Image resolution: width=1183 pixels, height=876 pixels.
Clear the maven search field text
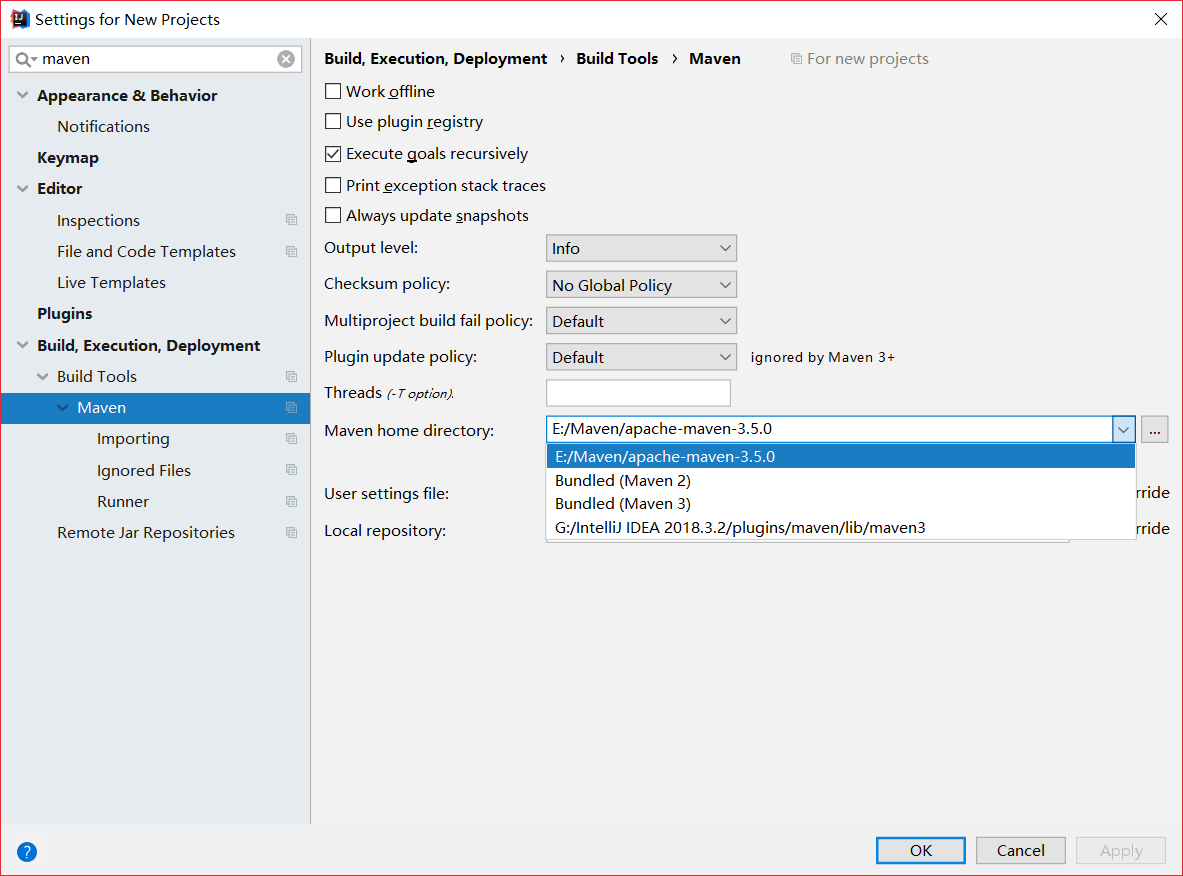click(286, 59)
